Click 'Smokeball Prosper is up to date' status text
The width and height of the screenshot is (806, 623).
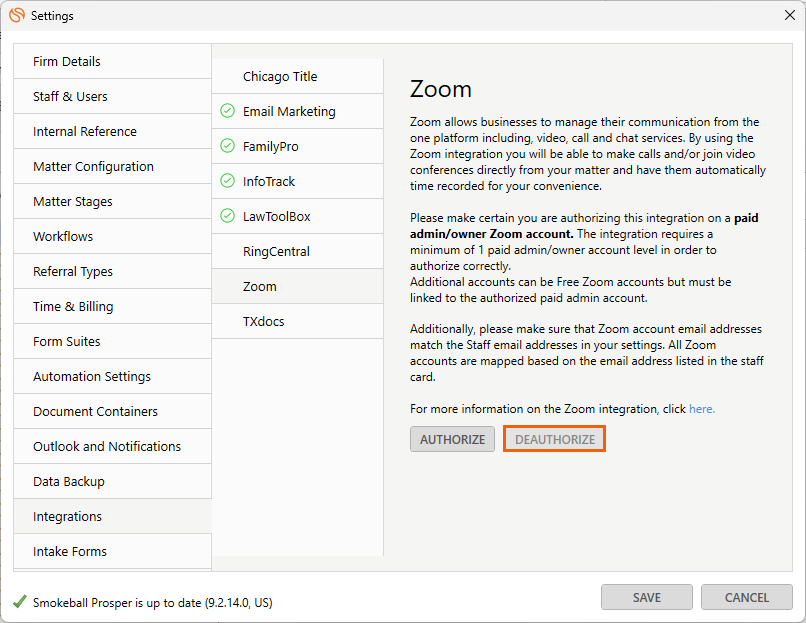[x=153, y=602]
